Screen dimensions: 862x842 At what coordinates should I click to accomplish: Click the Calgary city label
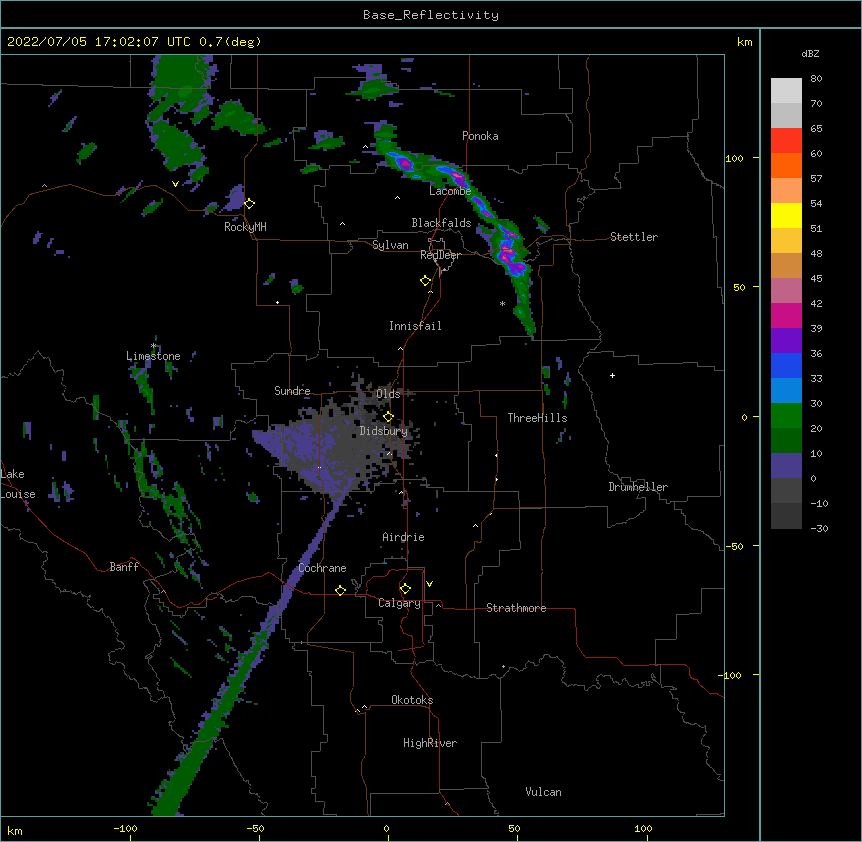click(399, 603)
